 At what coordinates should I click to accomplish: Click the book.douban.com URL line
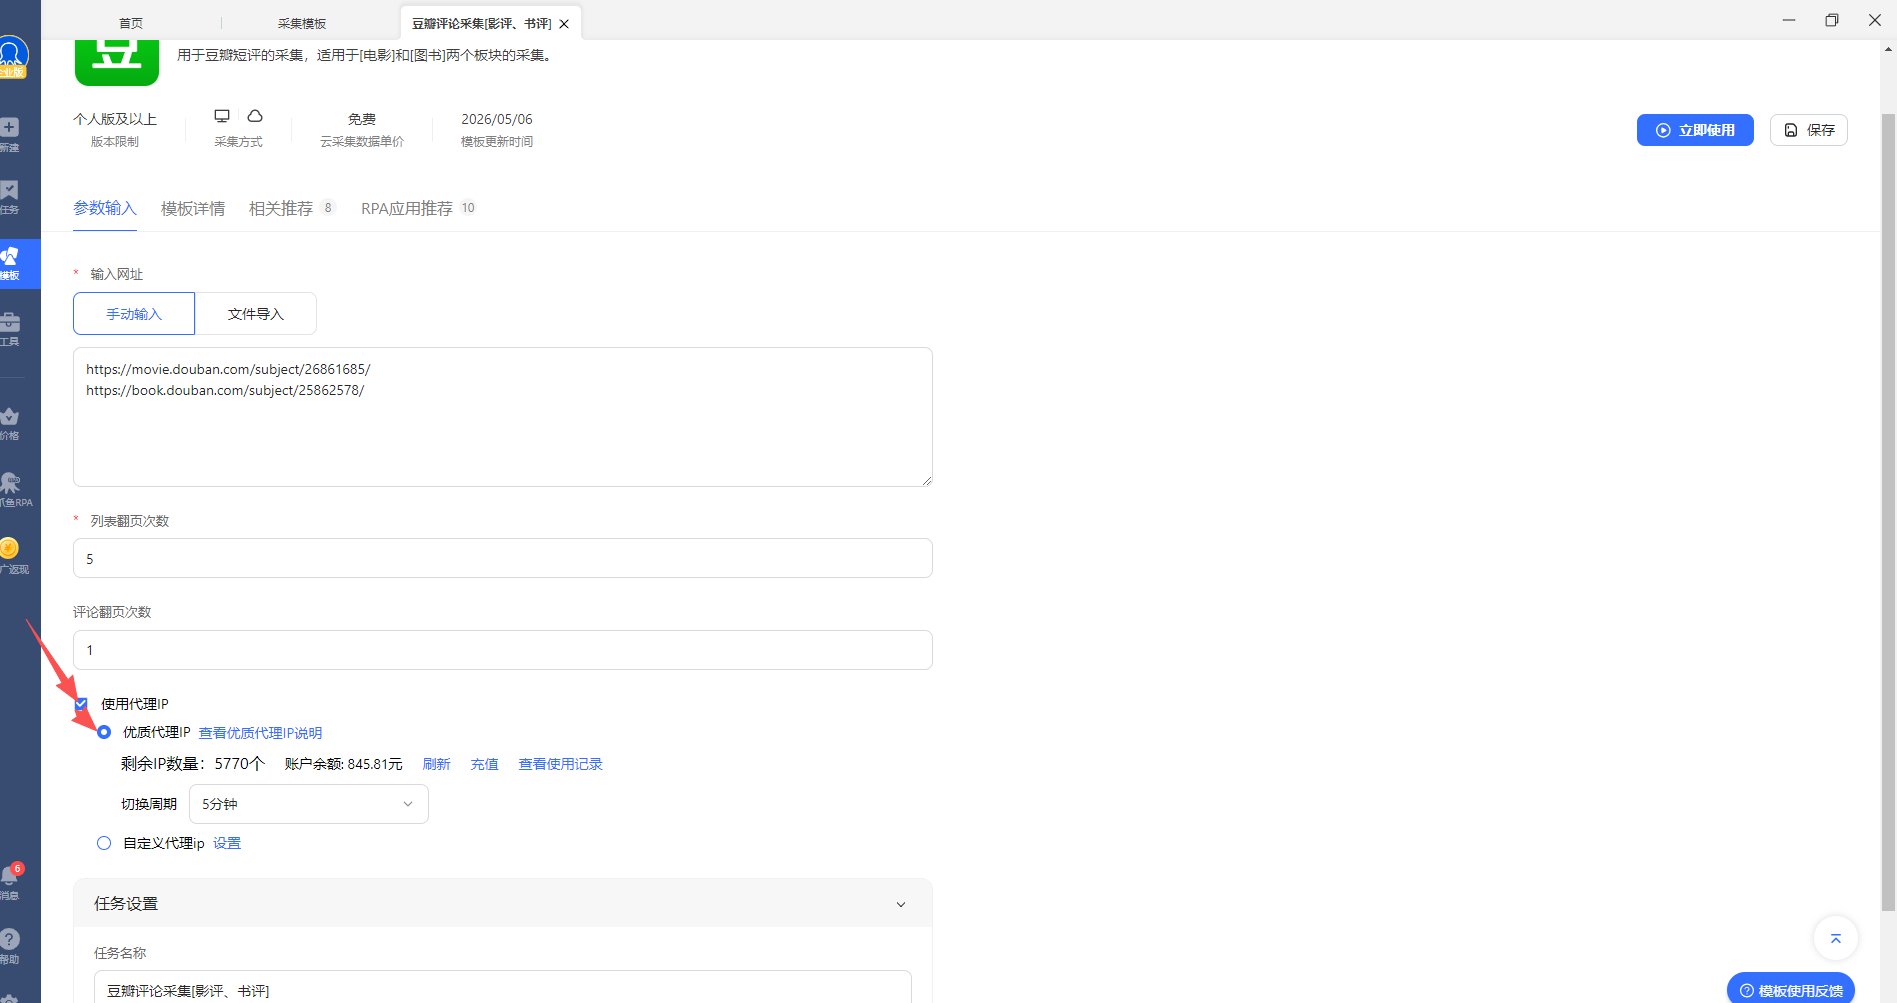pyautogui.click(x=225, y=390)
